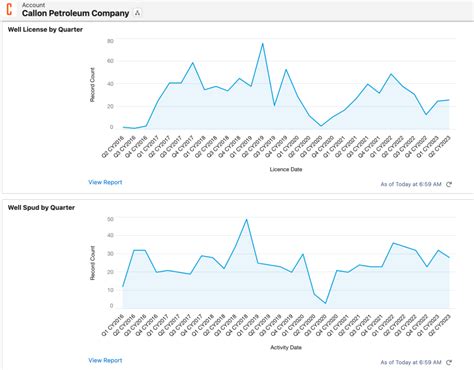Click the Well License by Quarter heading
This screenshot has height=370, width=474.
point(45,29)
